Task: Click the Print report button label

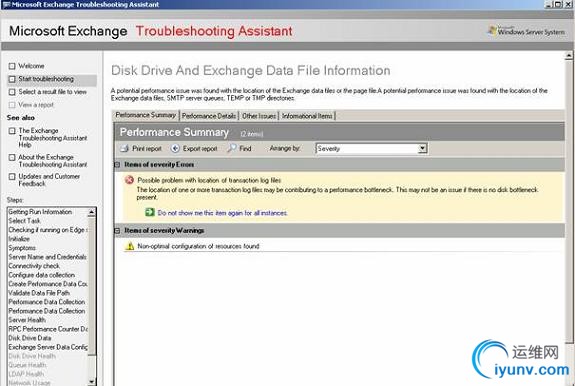Action: [x=147, y=148]
